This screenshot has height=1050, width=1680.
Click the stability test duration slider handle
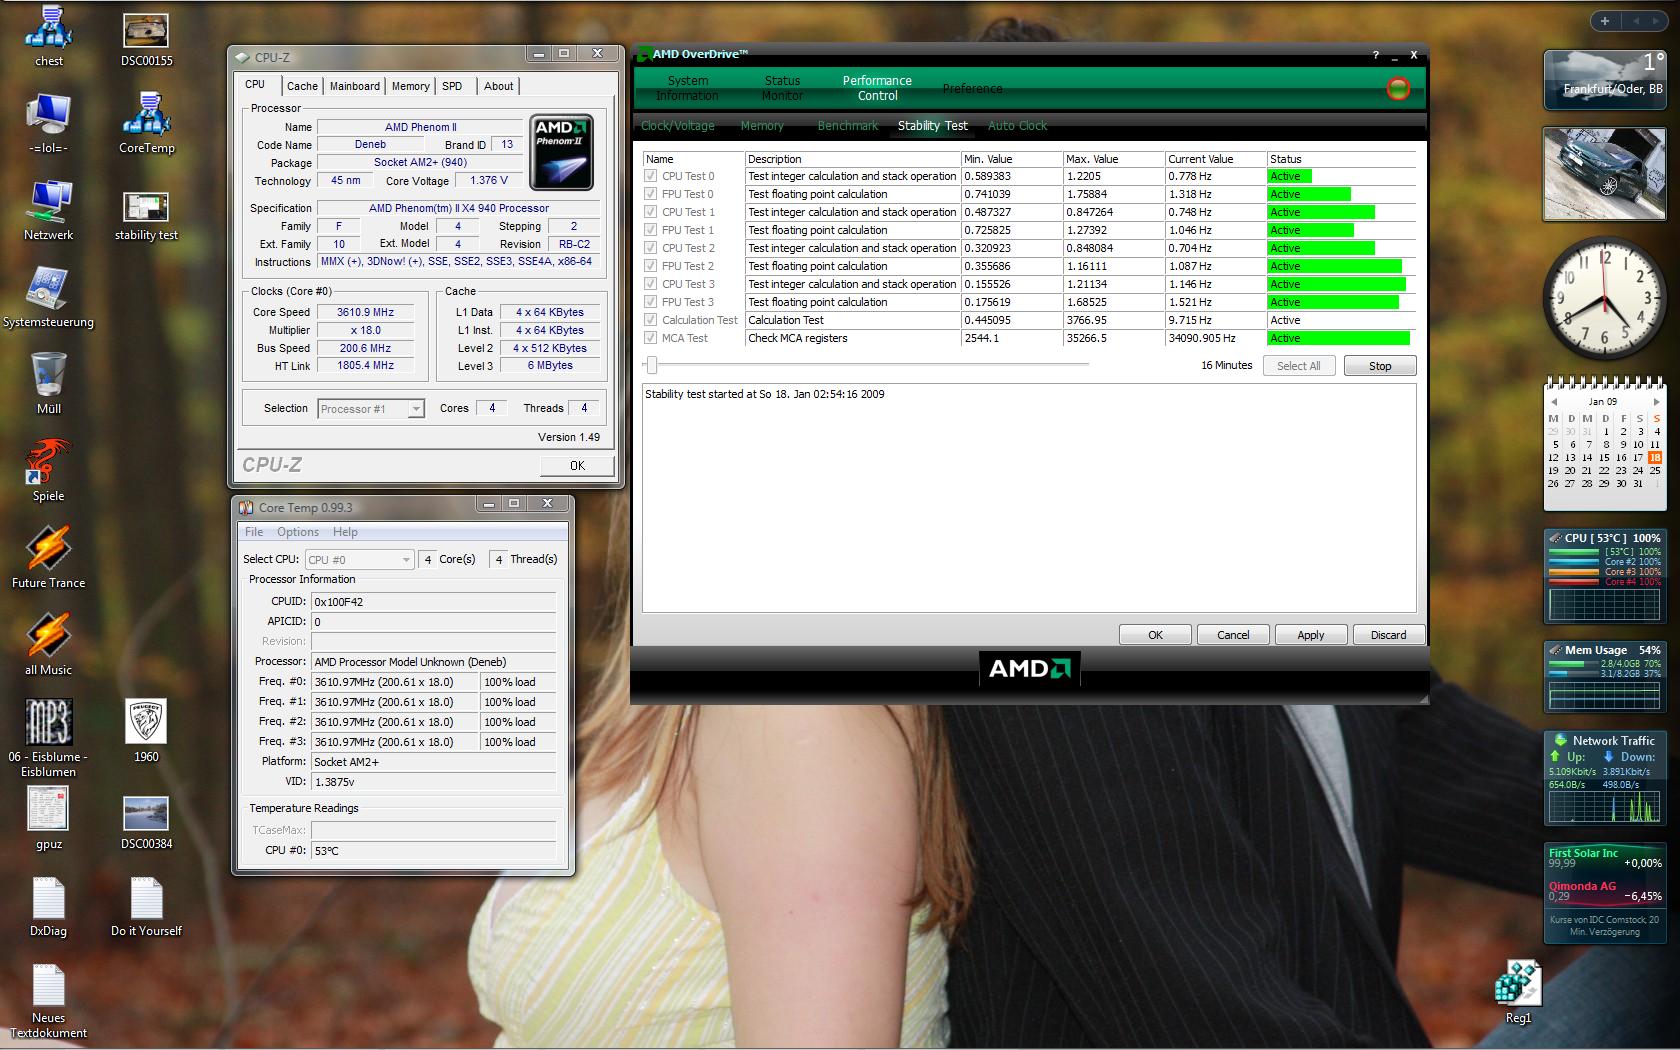pos(652,366)
